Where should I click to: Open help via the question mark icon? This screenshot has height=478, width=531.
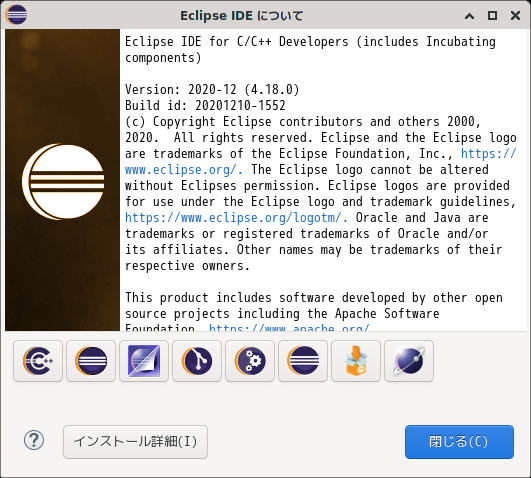pyautogui.click(x=34, y=440)
